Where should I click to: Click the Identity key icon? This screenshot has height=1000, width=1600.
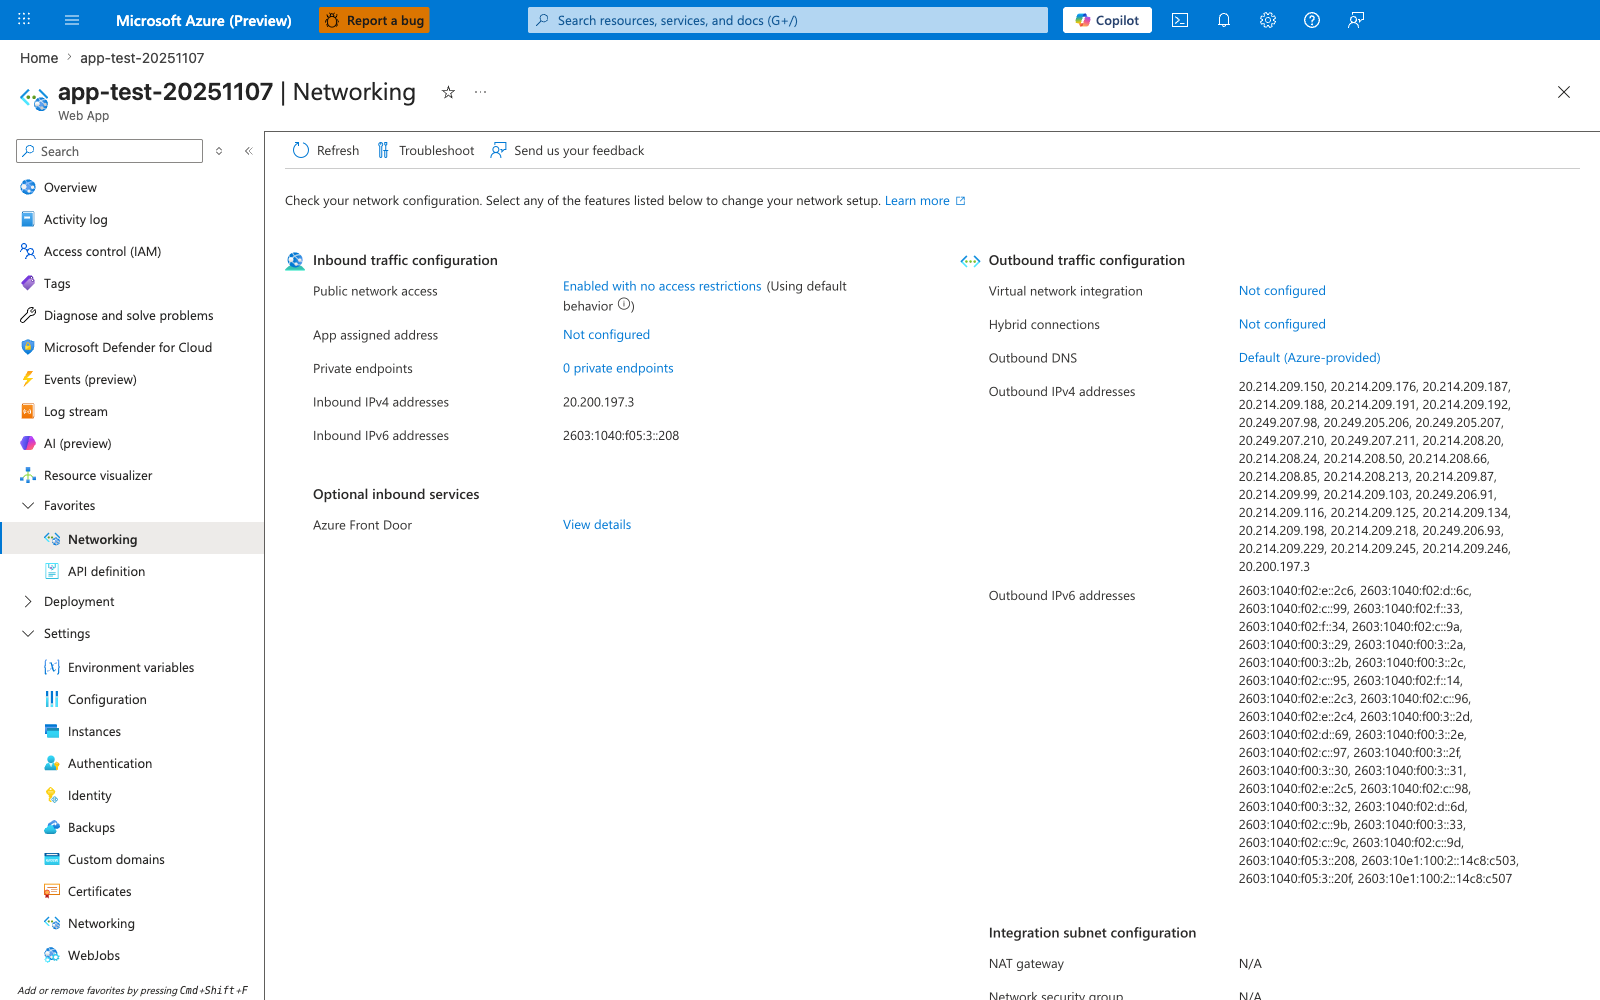pyautogui.click(x=52, y=795)
